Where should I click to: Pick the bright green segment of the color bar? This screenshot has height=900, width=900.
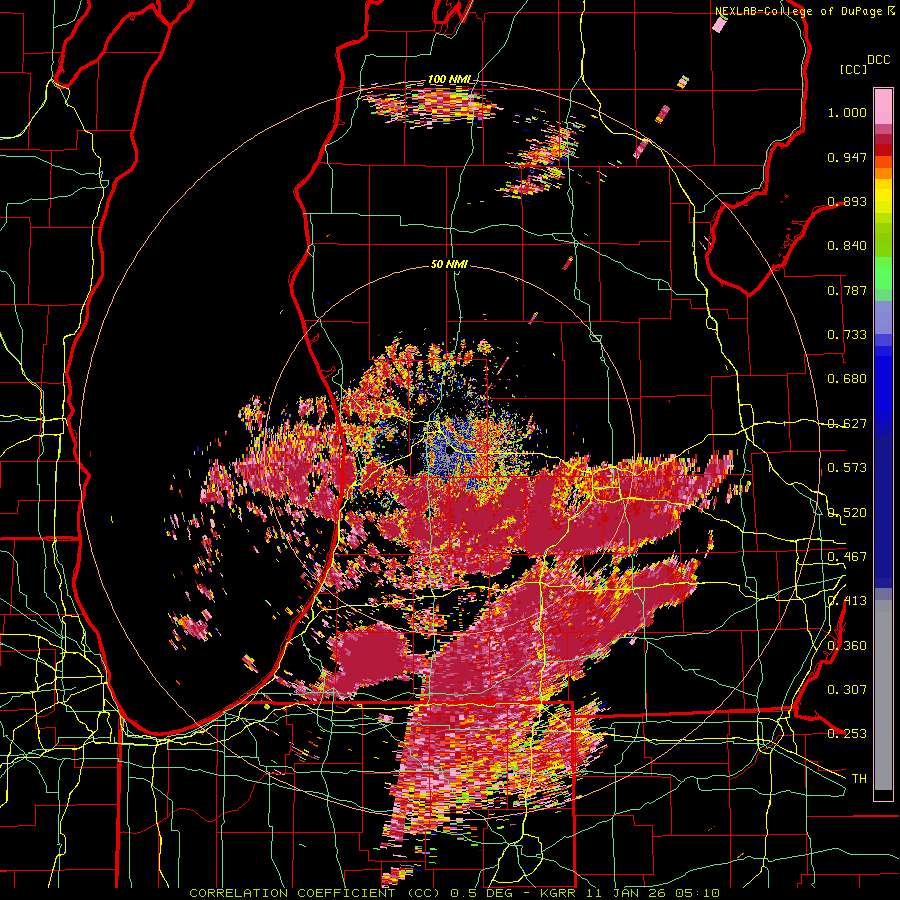(883, 273)
